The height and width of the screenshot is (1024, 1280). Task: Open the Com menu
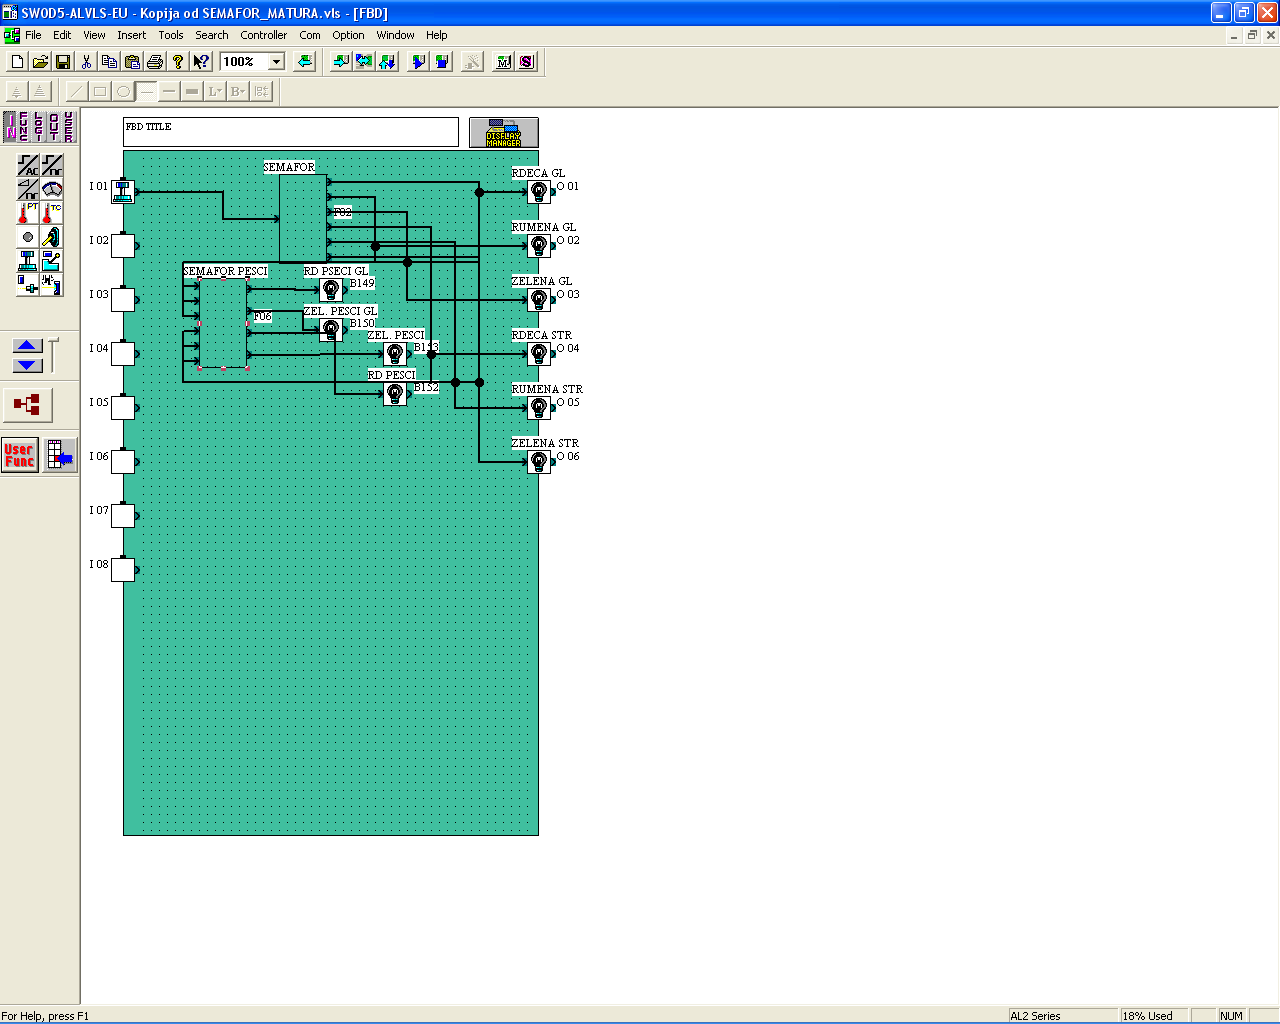pos(310,35)
